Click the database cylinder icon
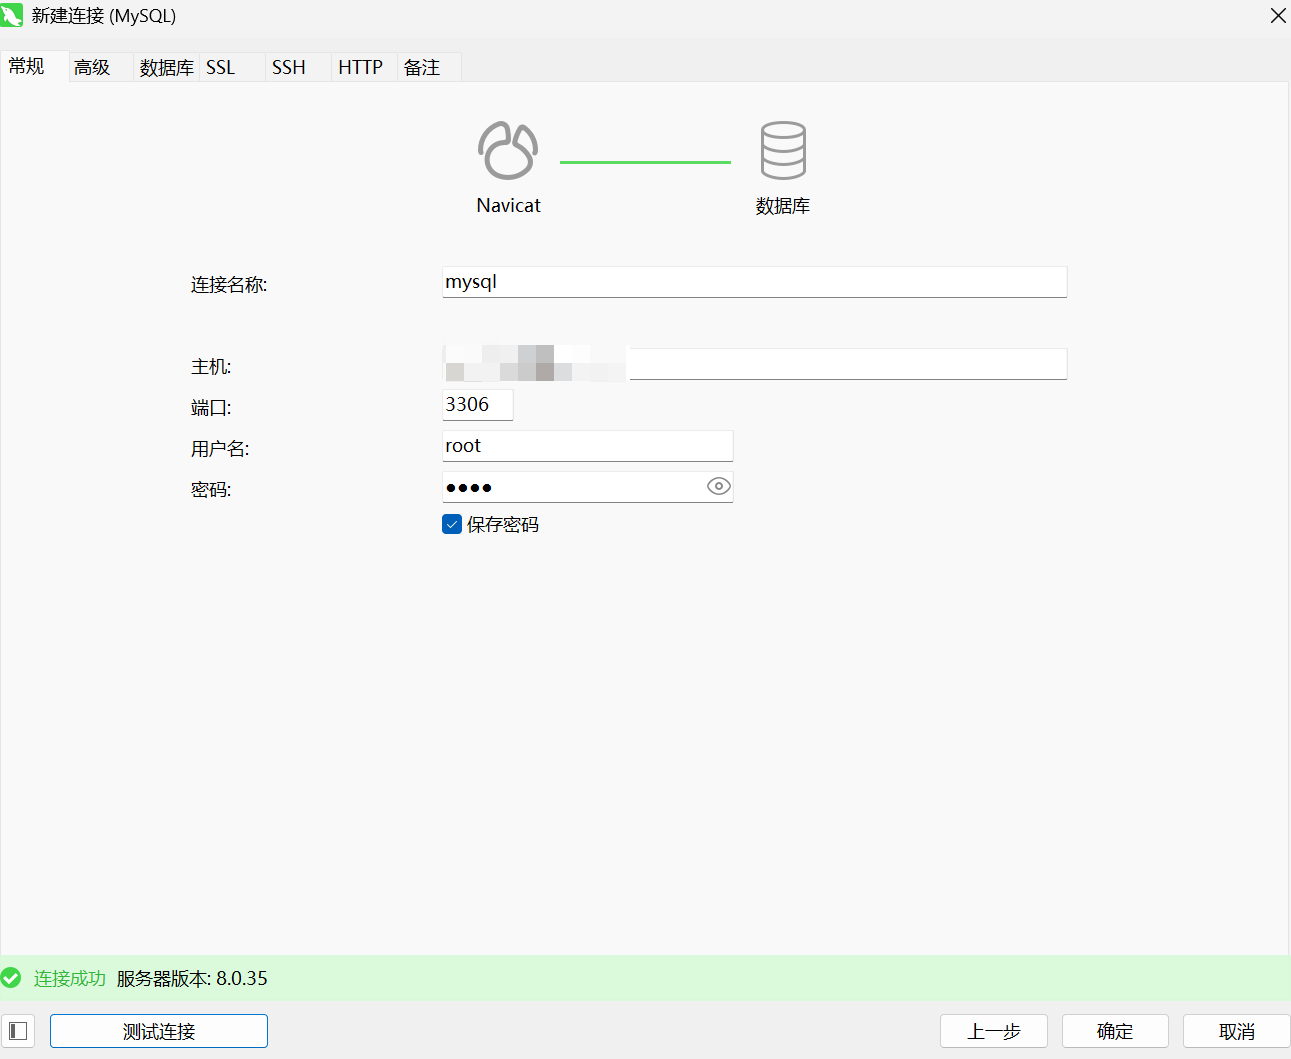The image size is (1291, 1059). pyautogui.click(x=782, y=150)
